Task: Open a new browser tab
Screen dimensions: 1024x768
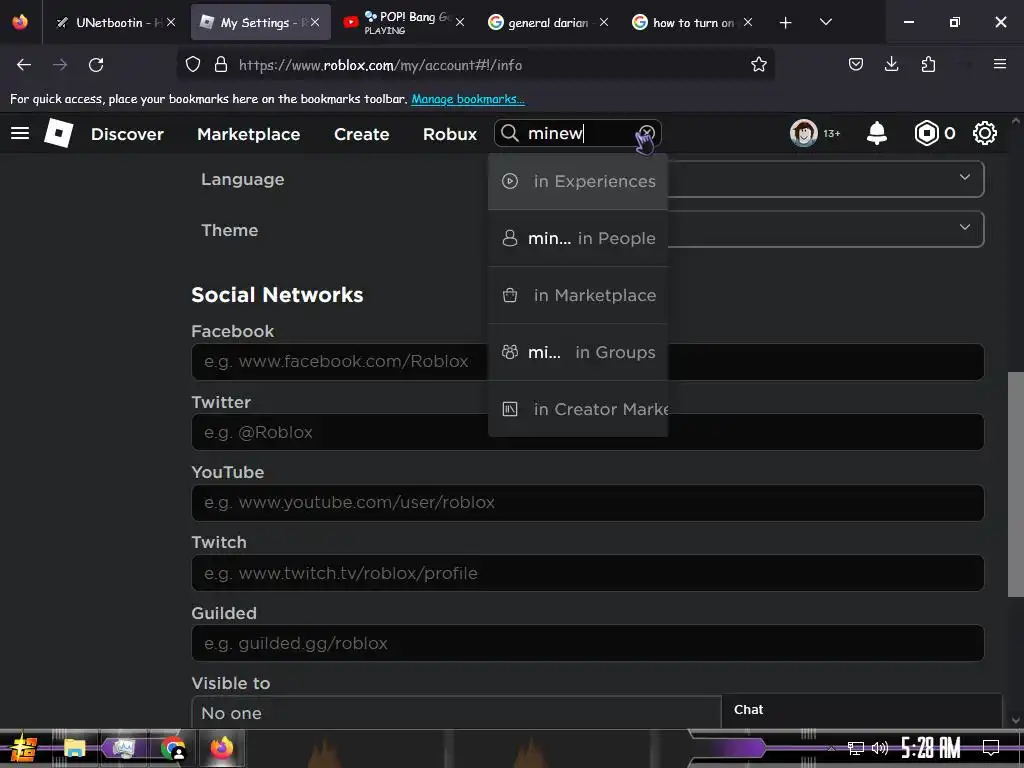Action: (x=785, y=23)
